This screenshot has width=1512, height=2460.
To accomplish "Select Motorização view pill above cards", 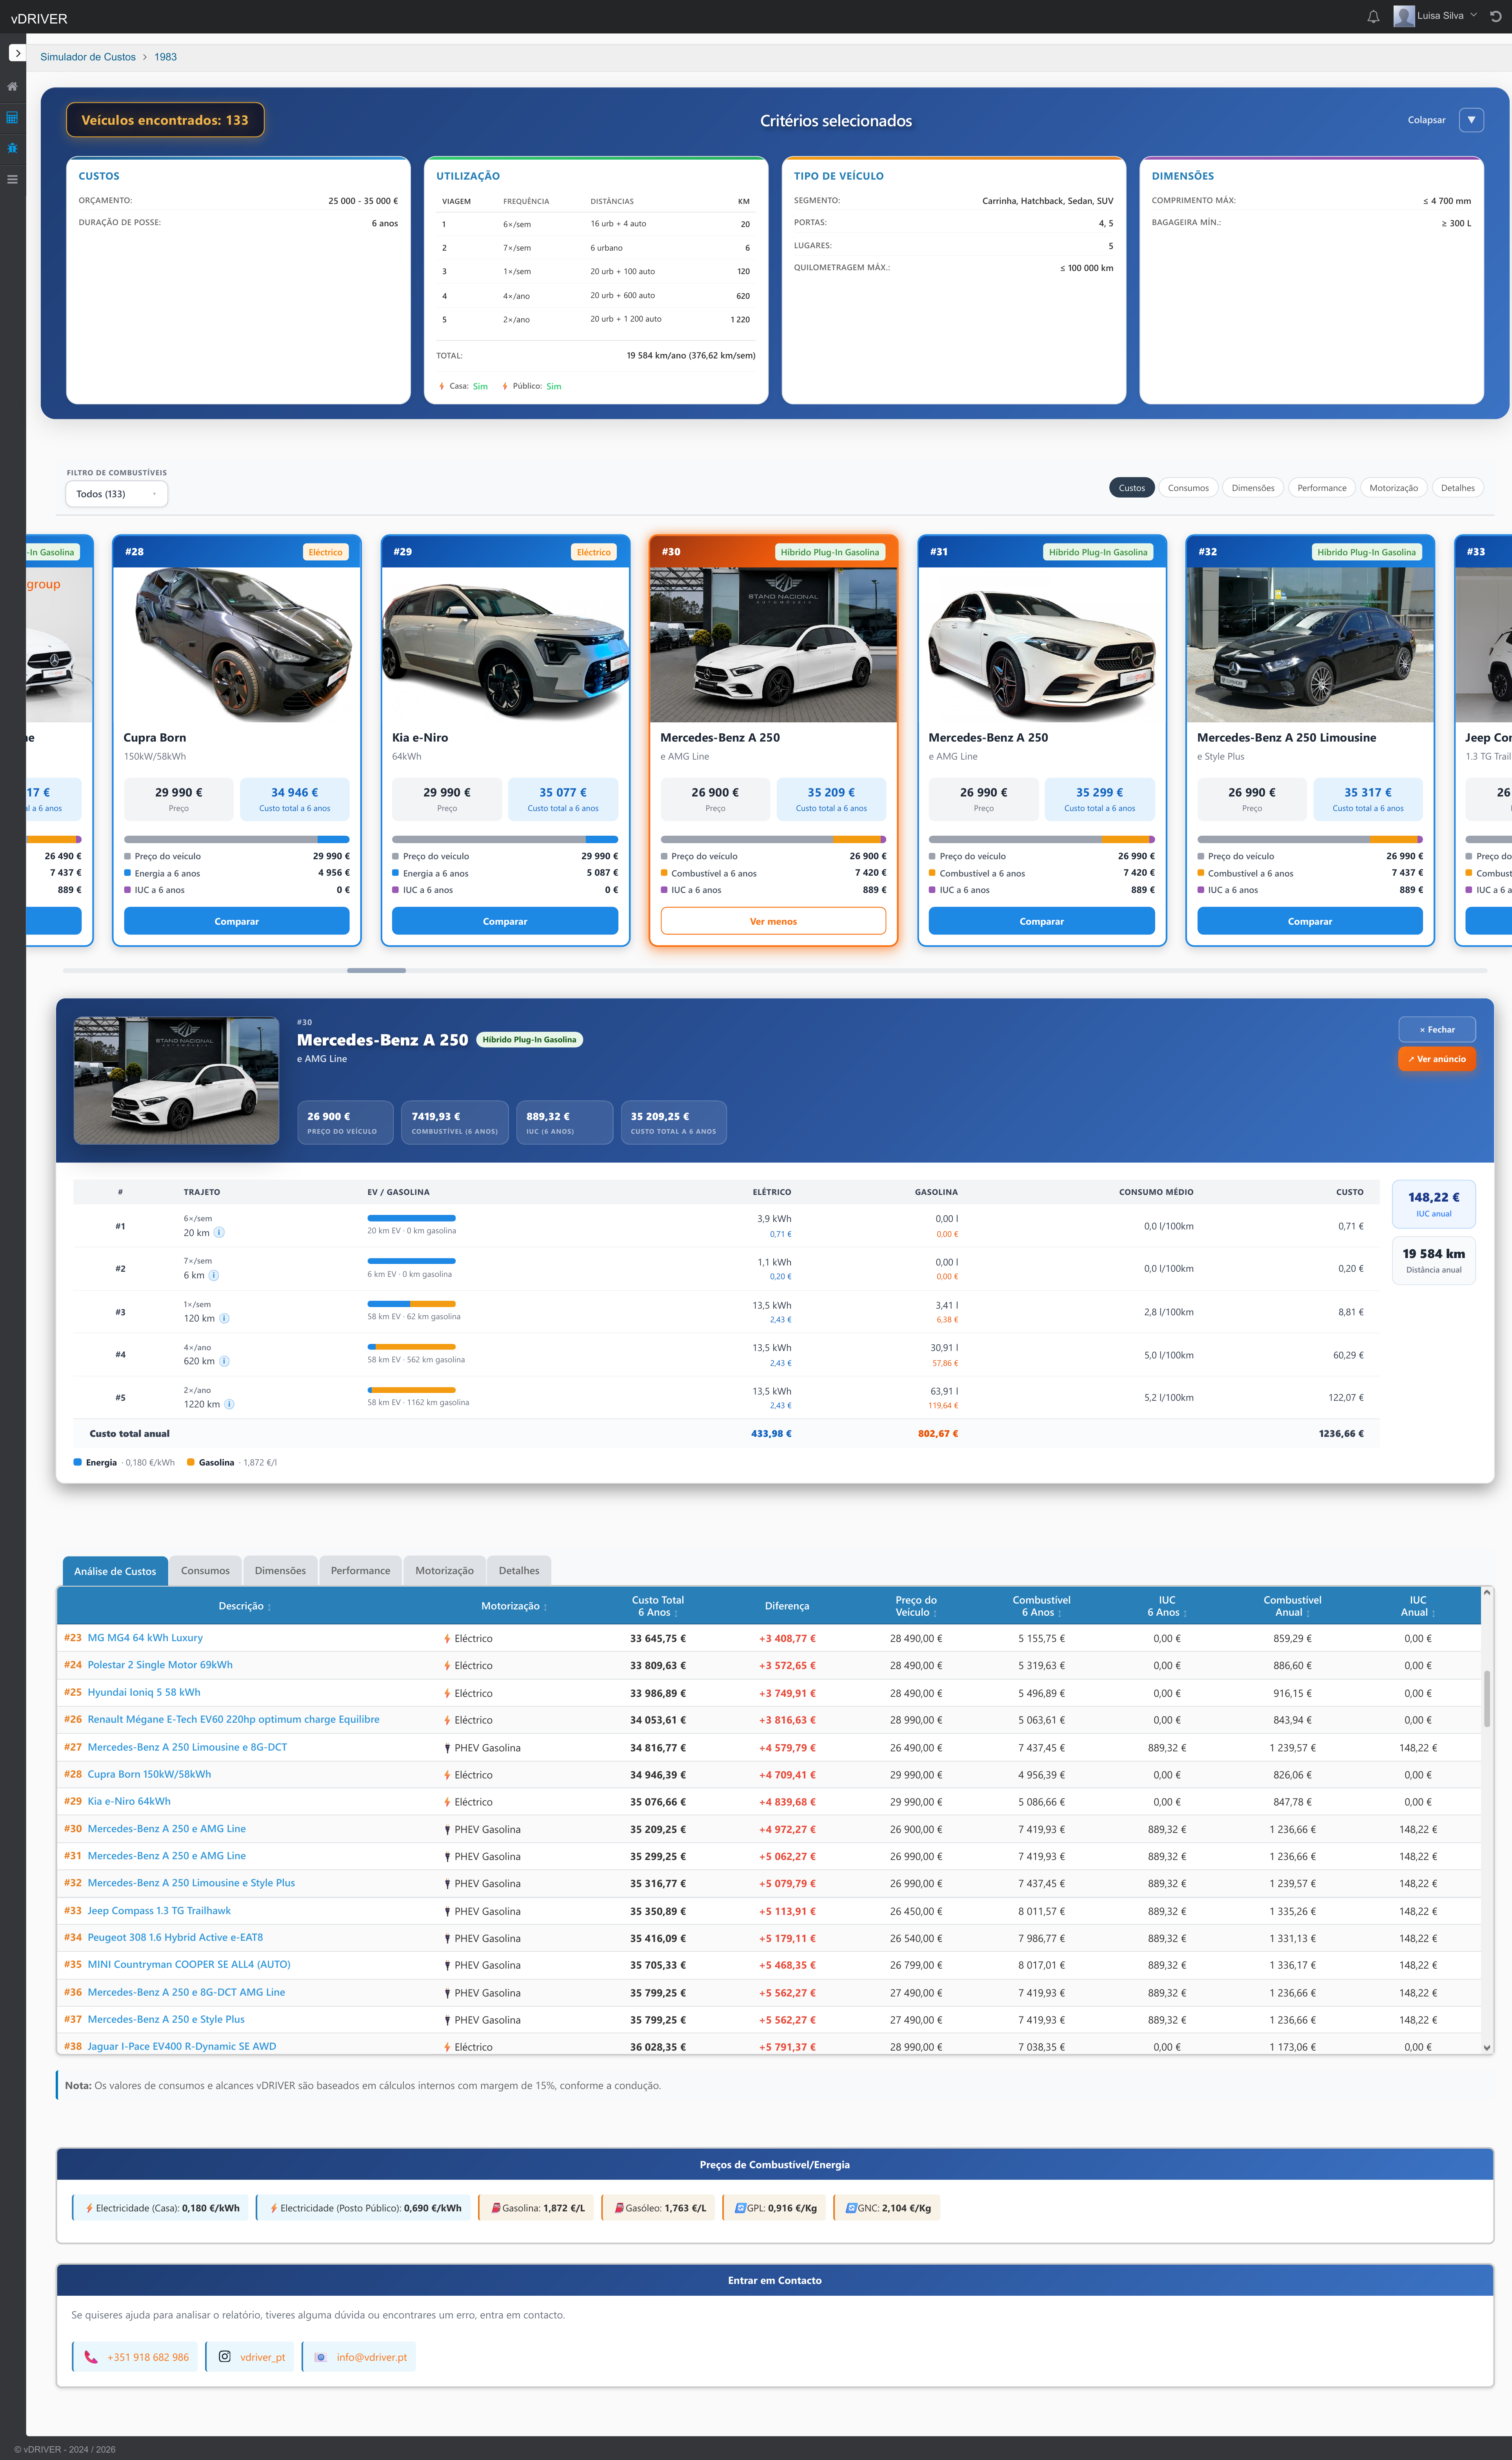I will 1393,488.
